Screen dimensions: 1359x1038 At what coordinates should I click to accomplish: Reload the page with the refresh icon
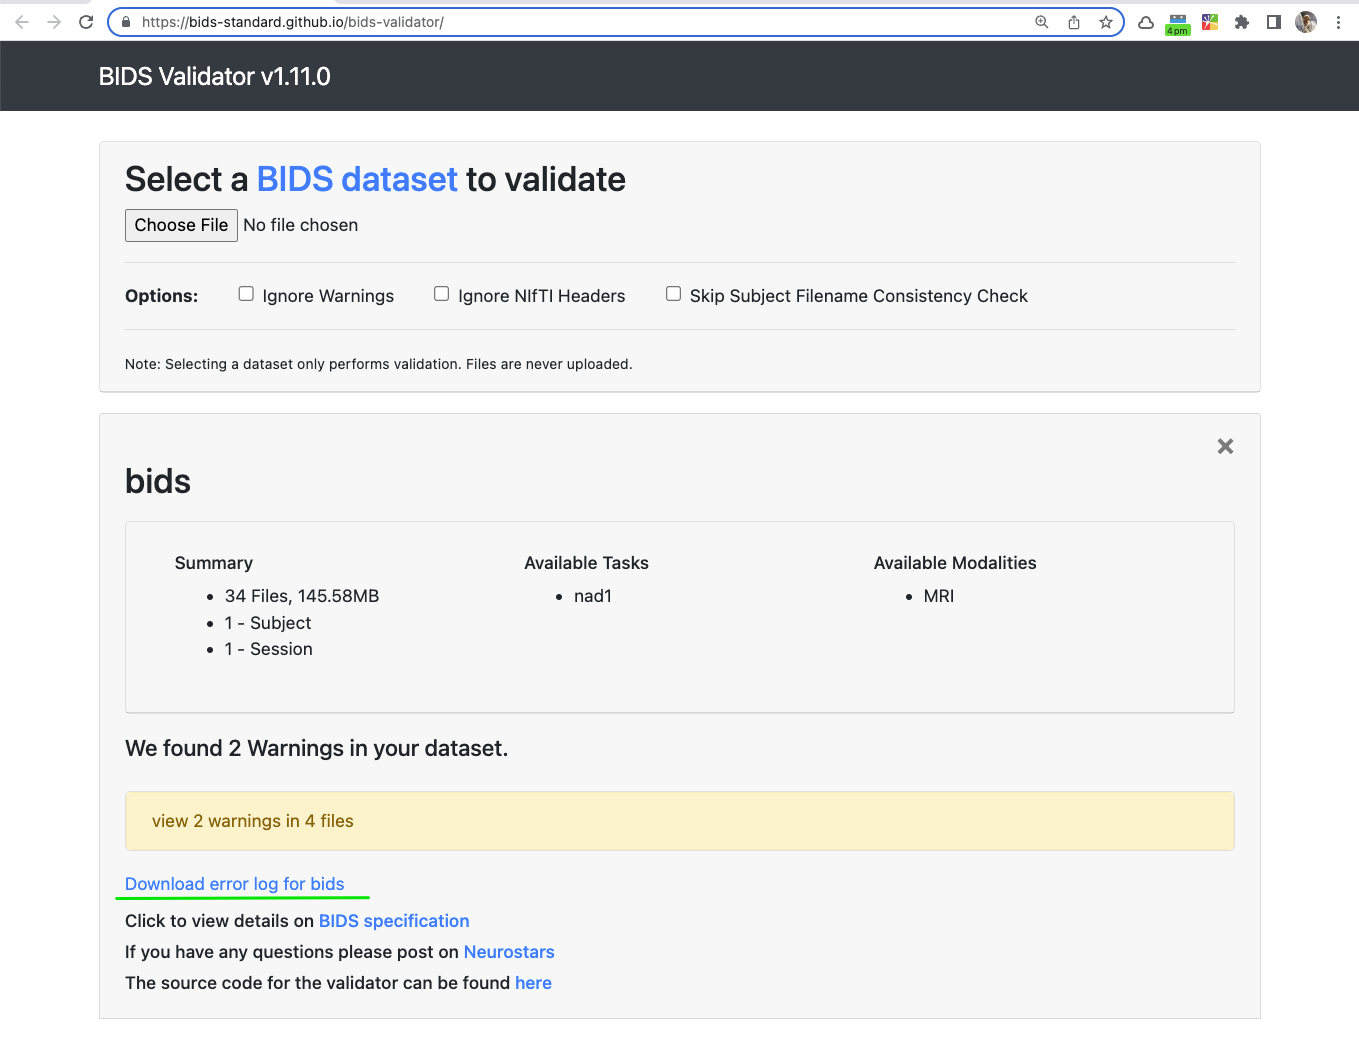(x=86, y=22)
